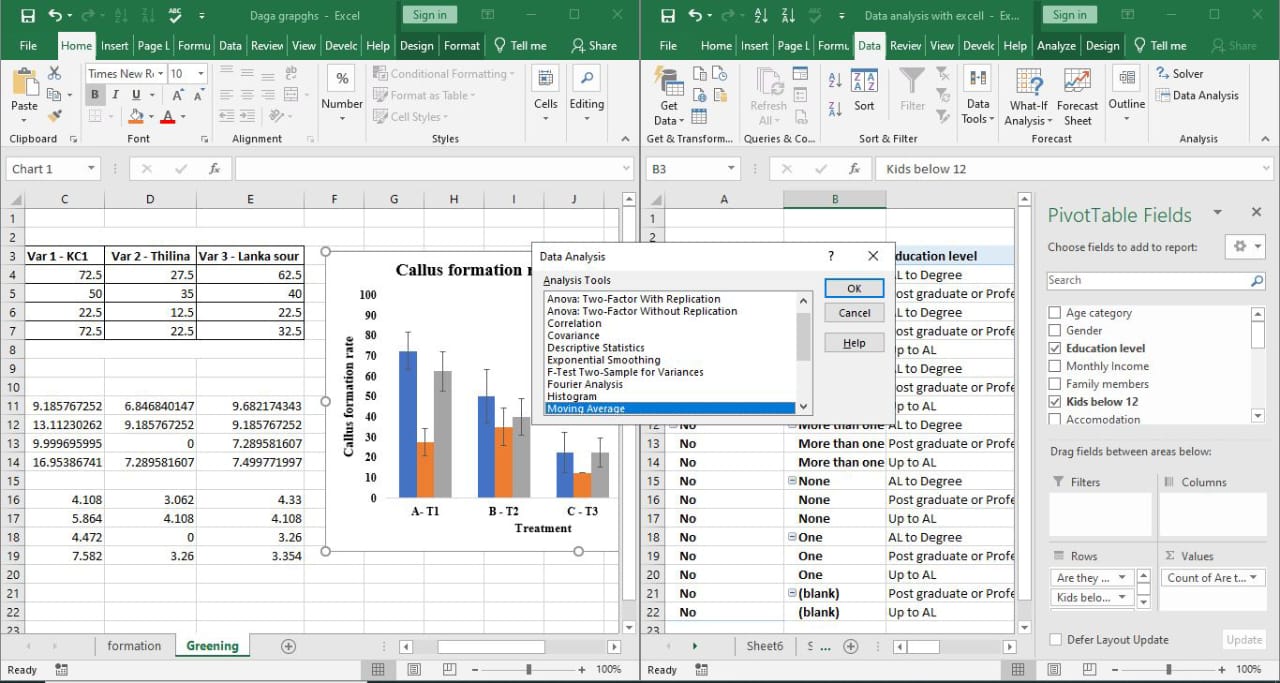This screenshot has height=683, width=1280.
Task: Click zoom slider in right window status bar
Action: (1169, 670)
